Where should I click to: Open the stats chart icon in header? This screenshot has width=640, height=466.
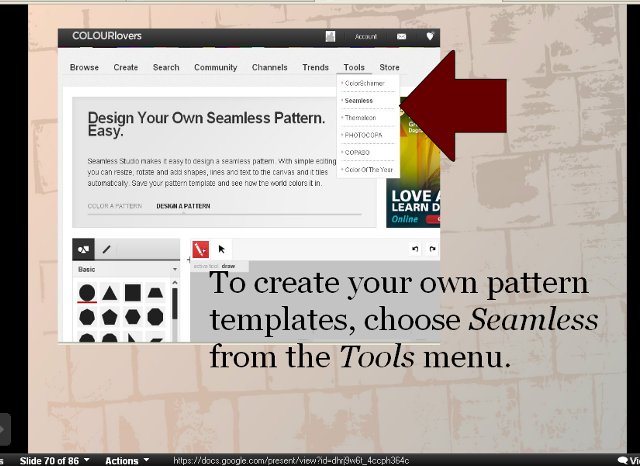click(x=330, y=36)
